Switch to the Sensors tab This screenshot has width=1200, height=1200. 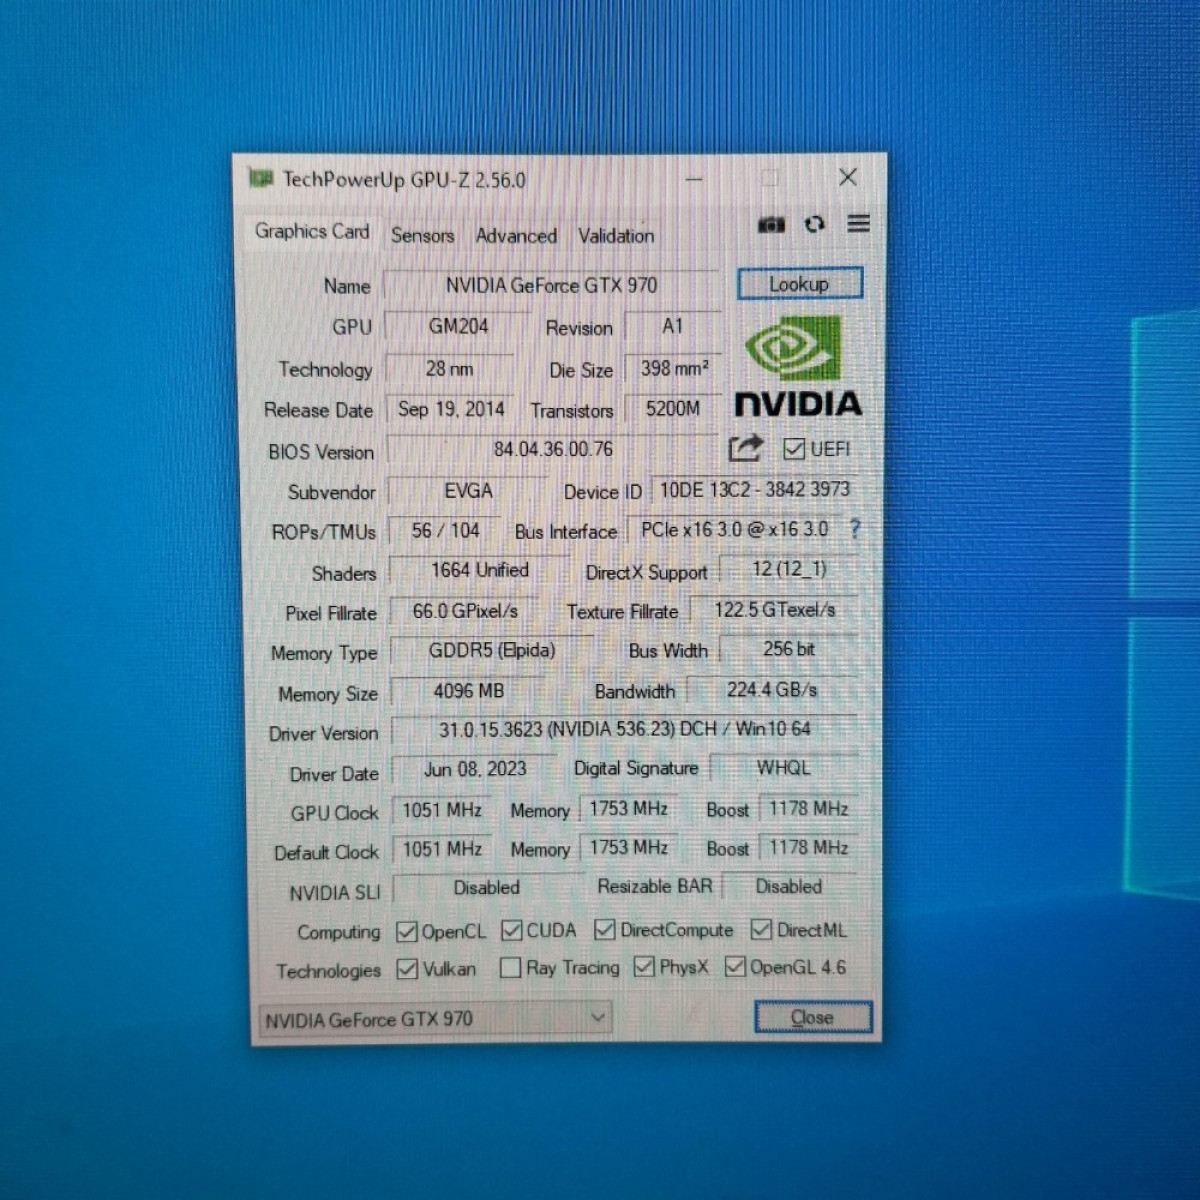point(422,236)
